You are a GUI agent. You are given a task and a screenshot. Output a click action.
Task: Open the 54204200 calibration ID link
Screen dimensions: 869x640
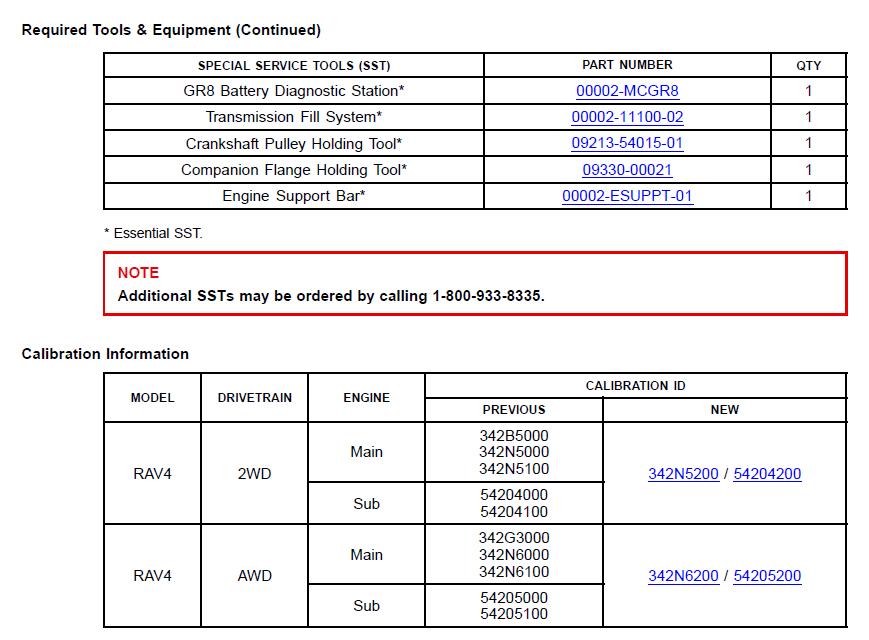click(767, 474)
